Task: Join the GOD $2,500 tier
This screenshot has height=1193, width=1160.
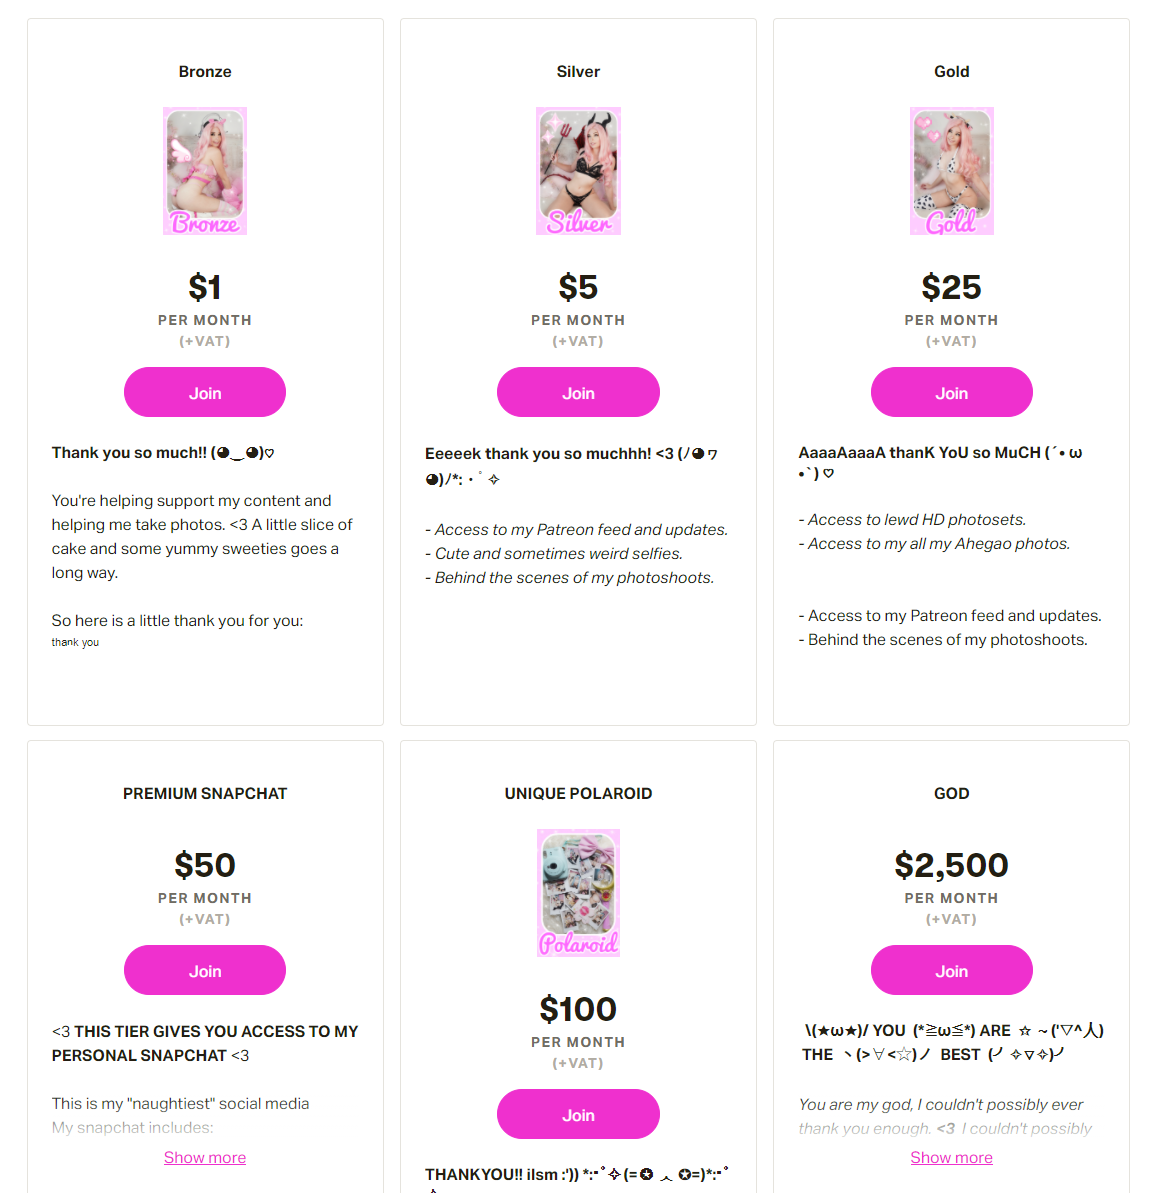Action: click(952, 970)
